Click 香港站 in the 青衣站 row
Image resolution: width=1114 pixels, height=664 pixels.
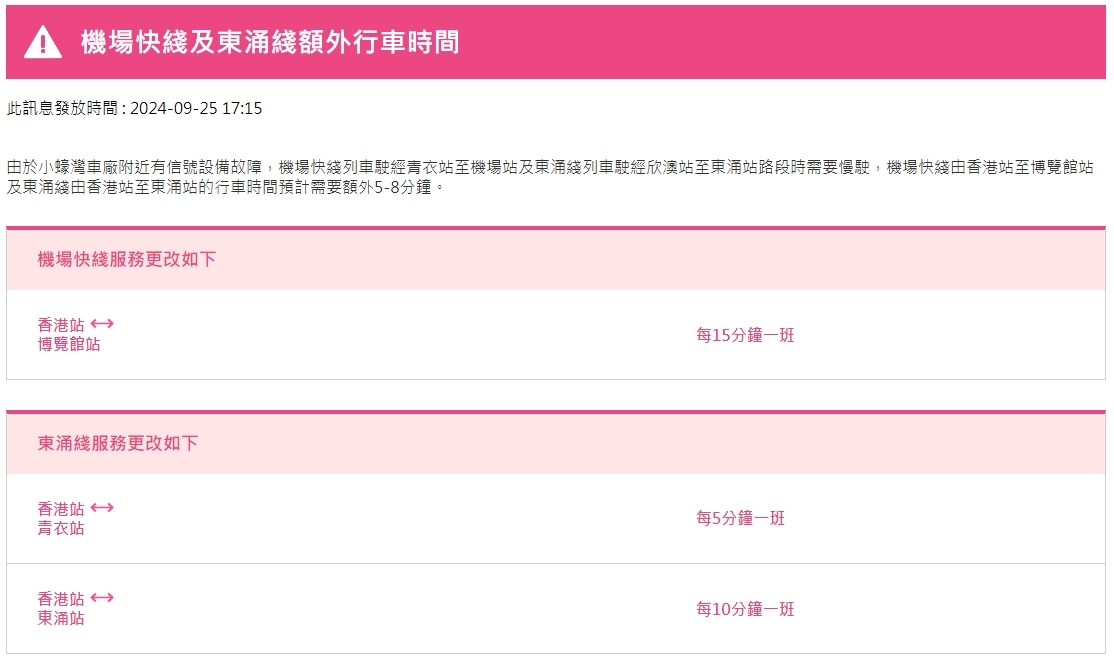[61, 508]
